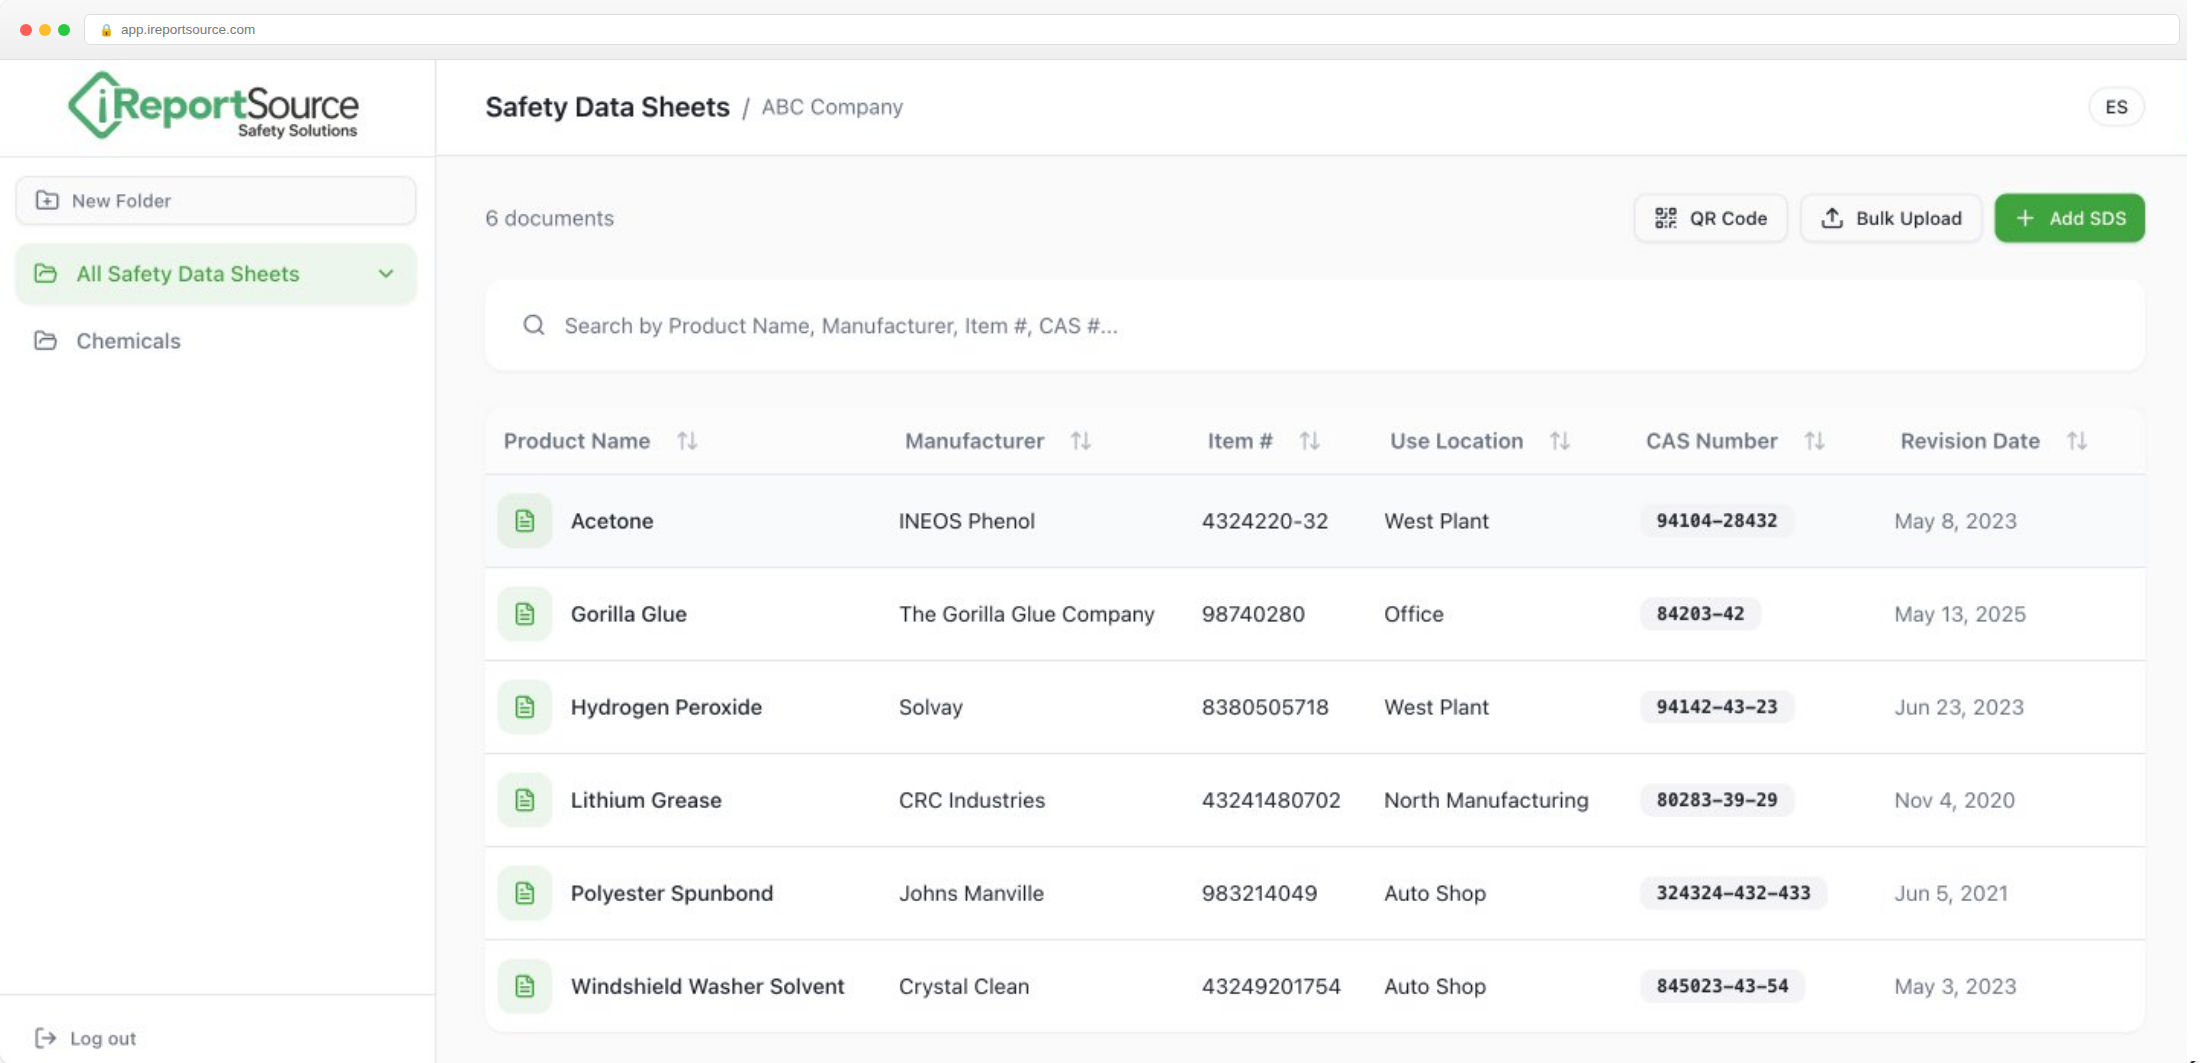
Task: Select the Manufacturer column header
Action: (974, 440)
